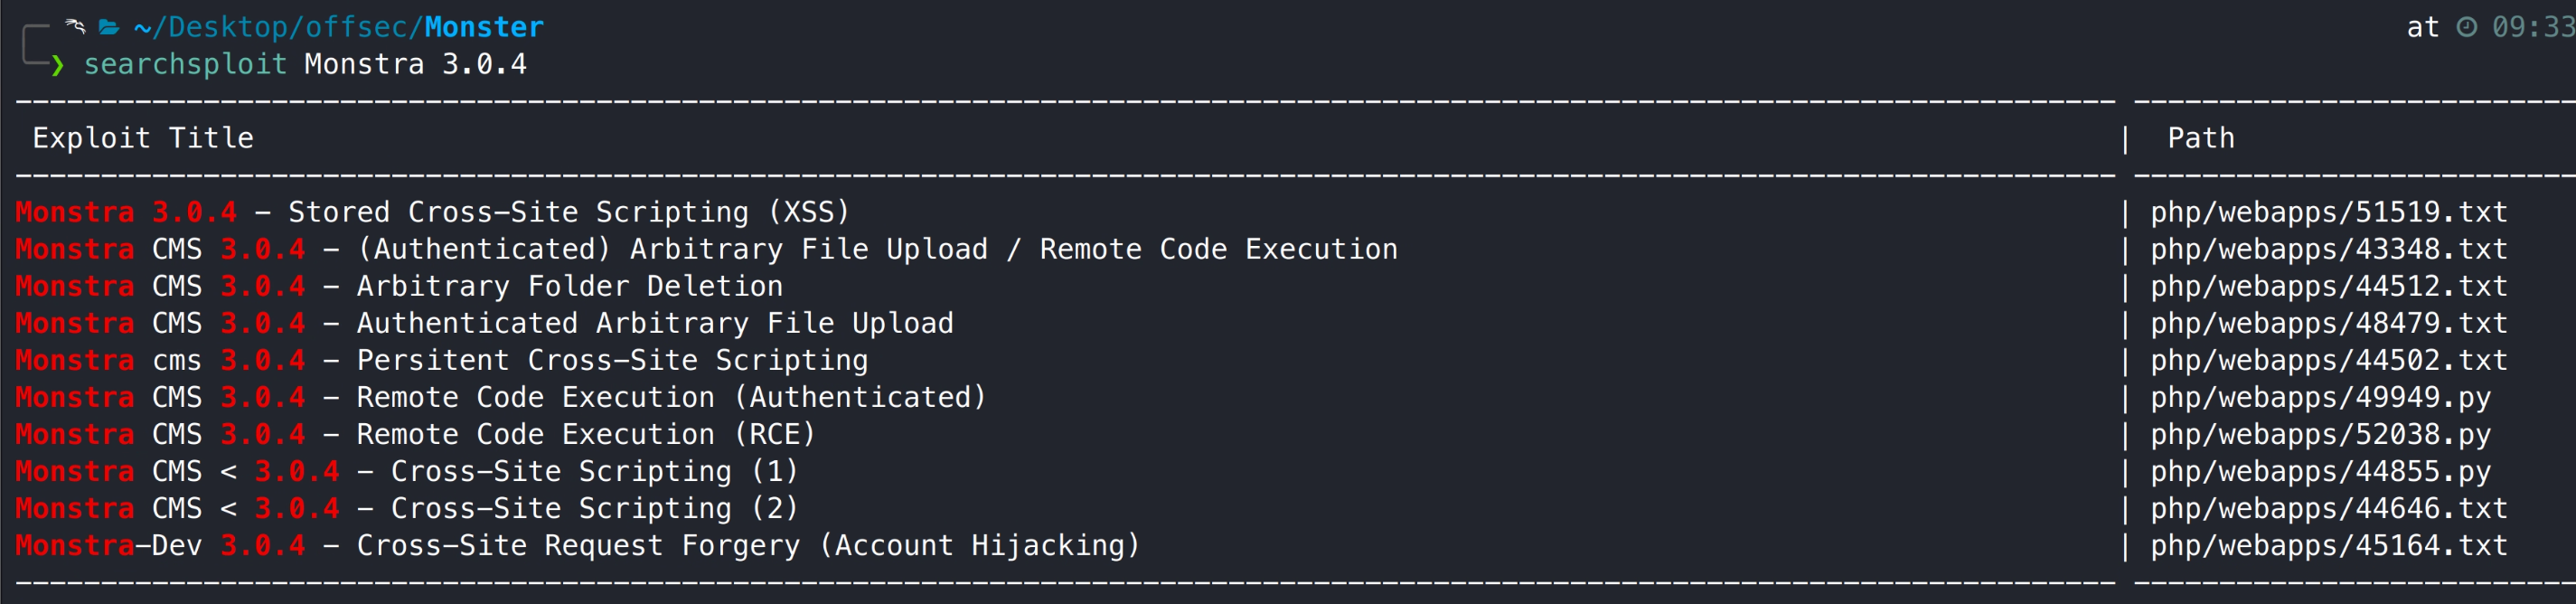Select the Stored Cross-Site Scripting (XSS) entry
Screen dimensions: 2576x604
pyautogui.click(x=568, y=213)
